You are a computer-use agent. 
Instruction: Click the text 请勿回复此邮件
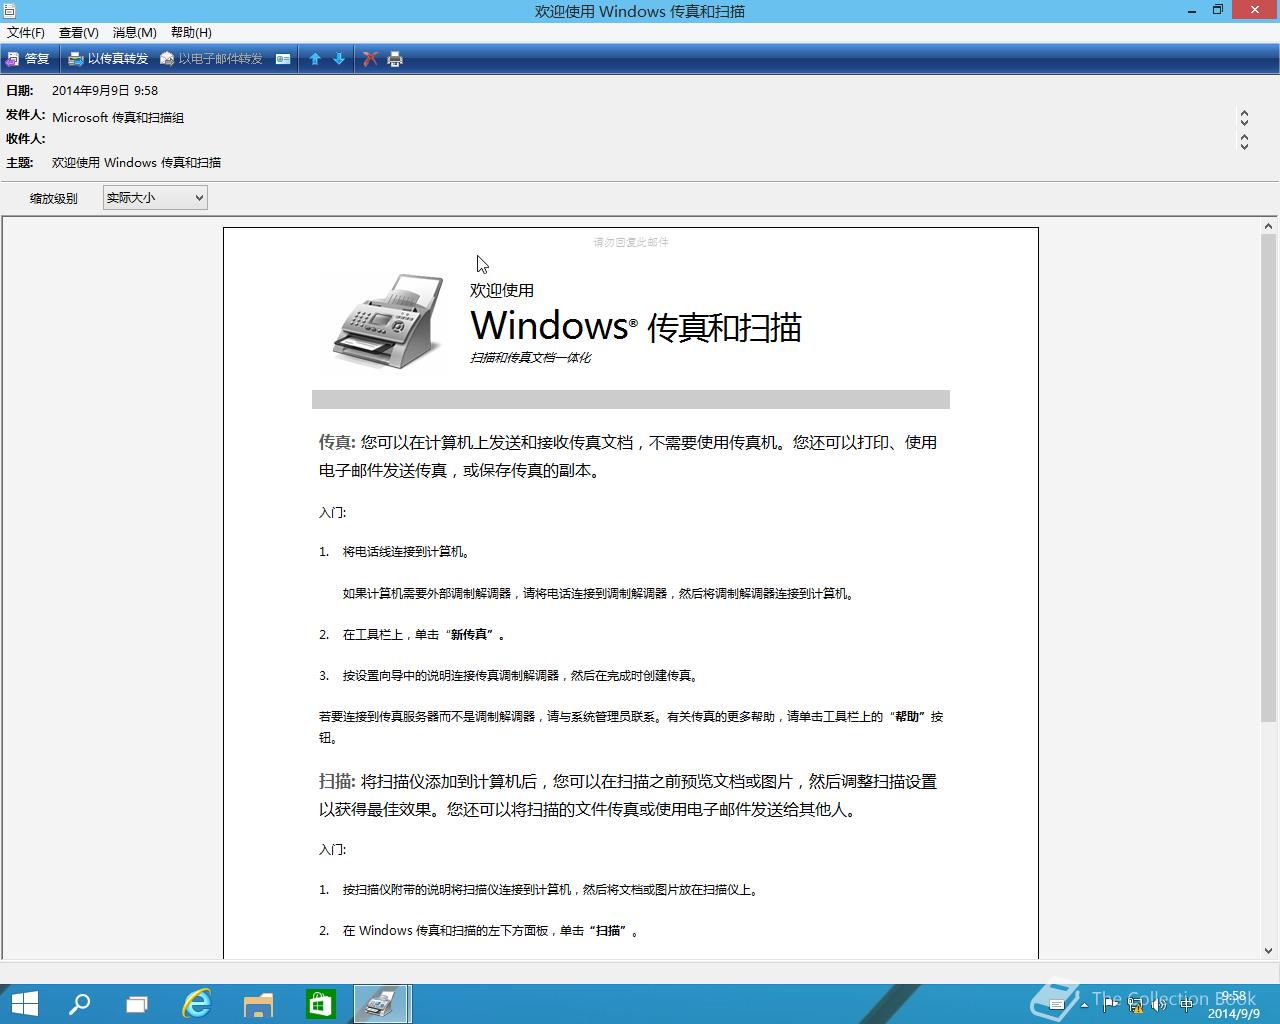pos(631,242)
